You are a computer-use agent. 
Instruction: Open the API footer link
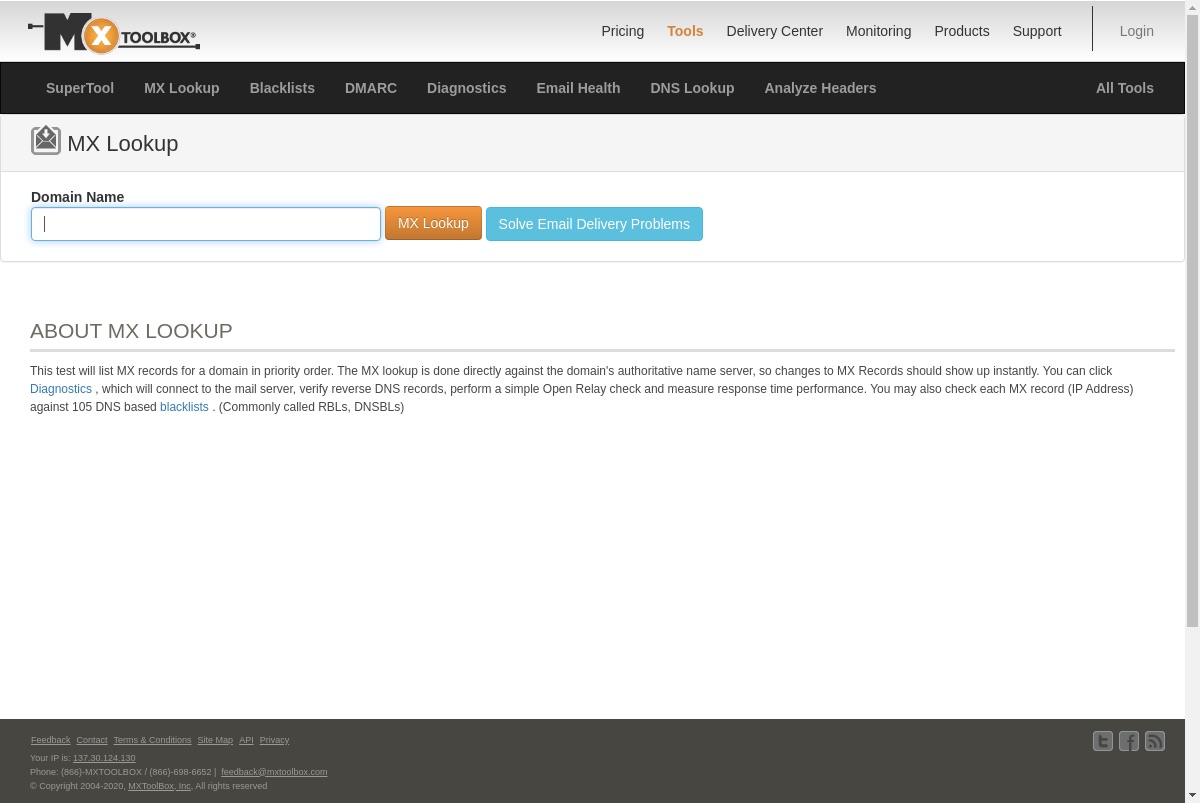tap(246, 740)
